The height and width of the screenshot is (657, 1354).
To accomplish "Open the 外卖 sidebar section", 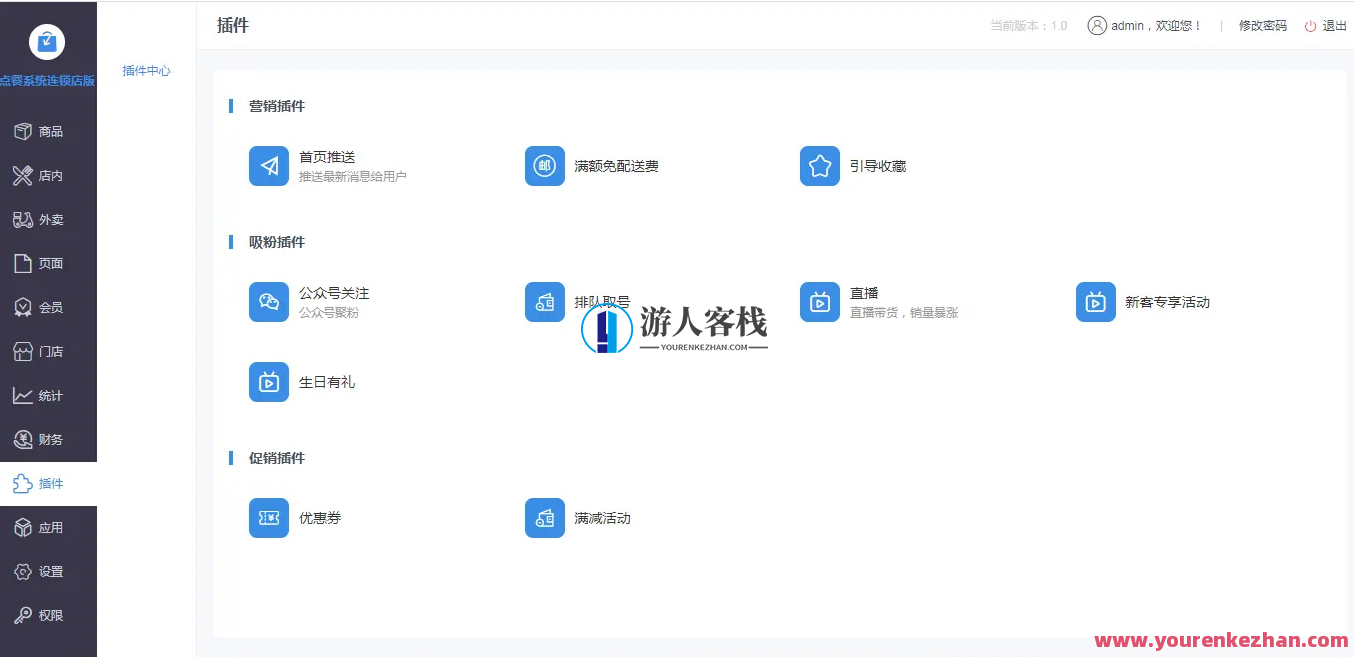I will (23, 219).
